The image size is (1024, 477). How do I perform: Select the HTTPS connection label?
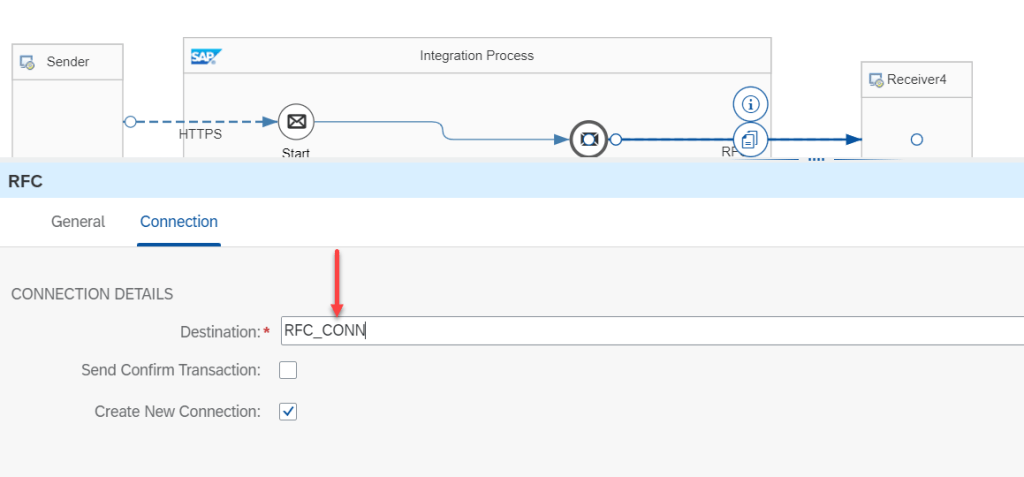coord(200,134)
